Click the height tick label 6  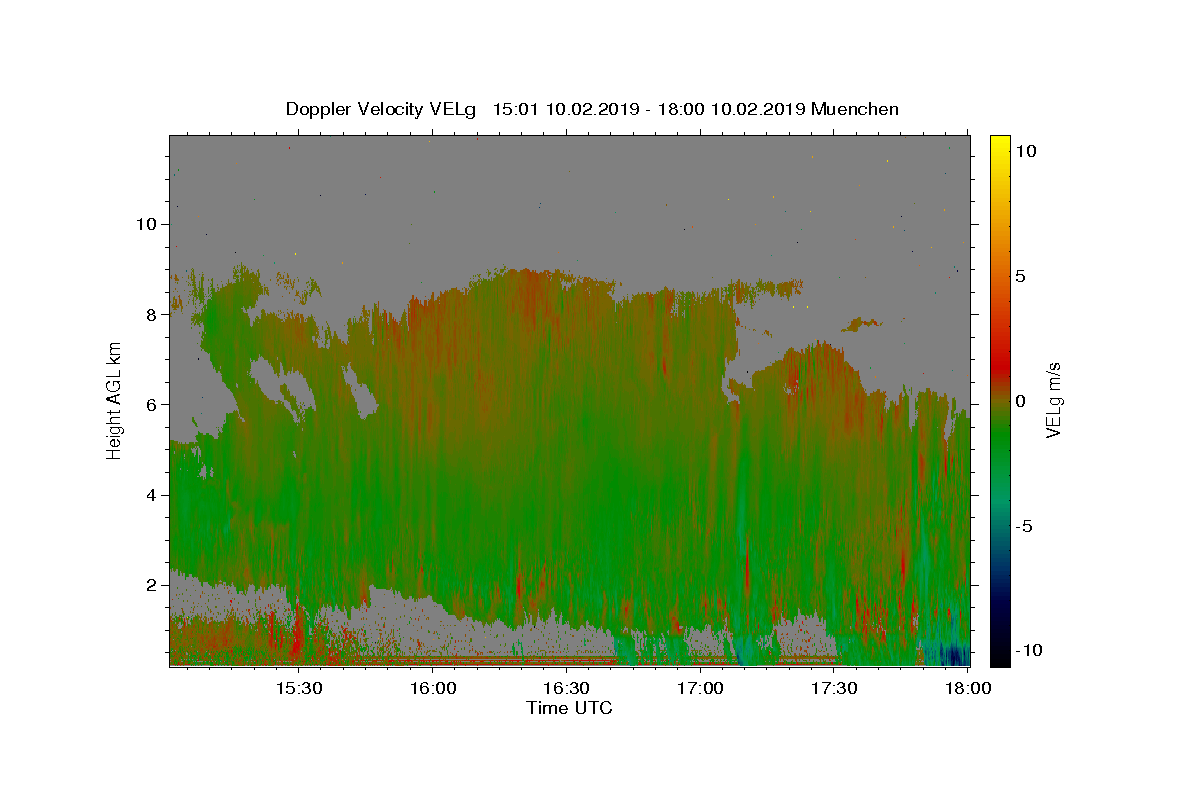[152, 404]
